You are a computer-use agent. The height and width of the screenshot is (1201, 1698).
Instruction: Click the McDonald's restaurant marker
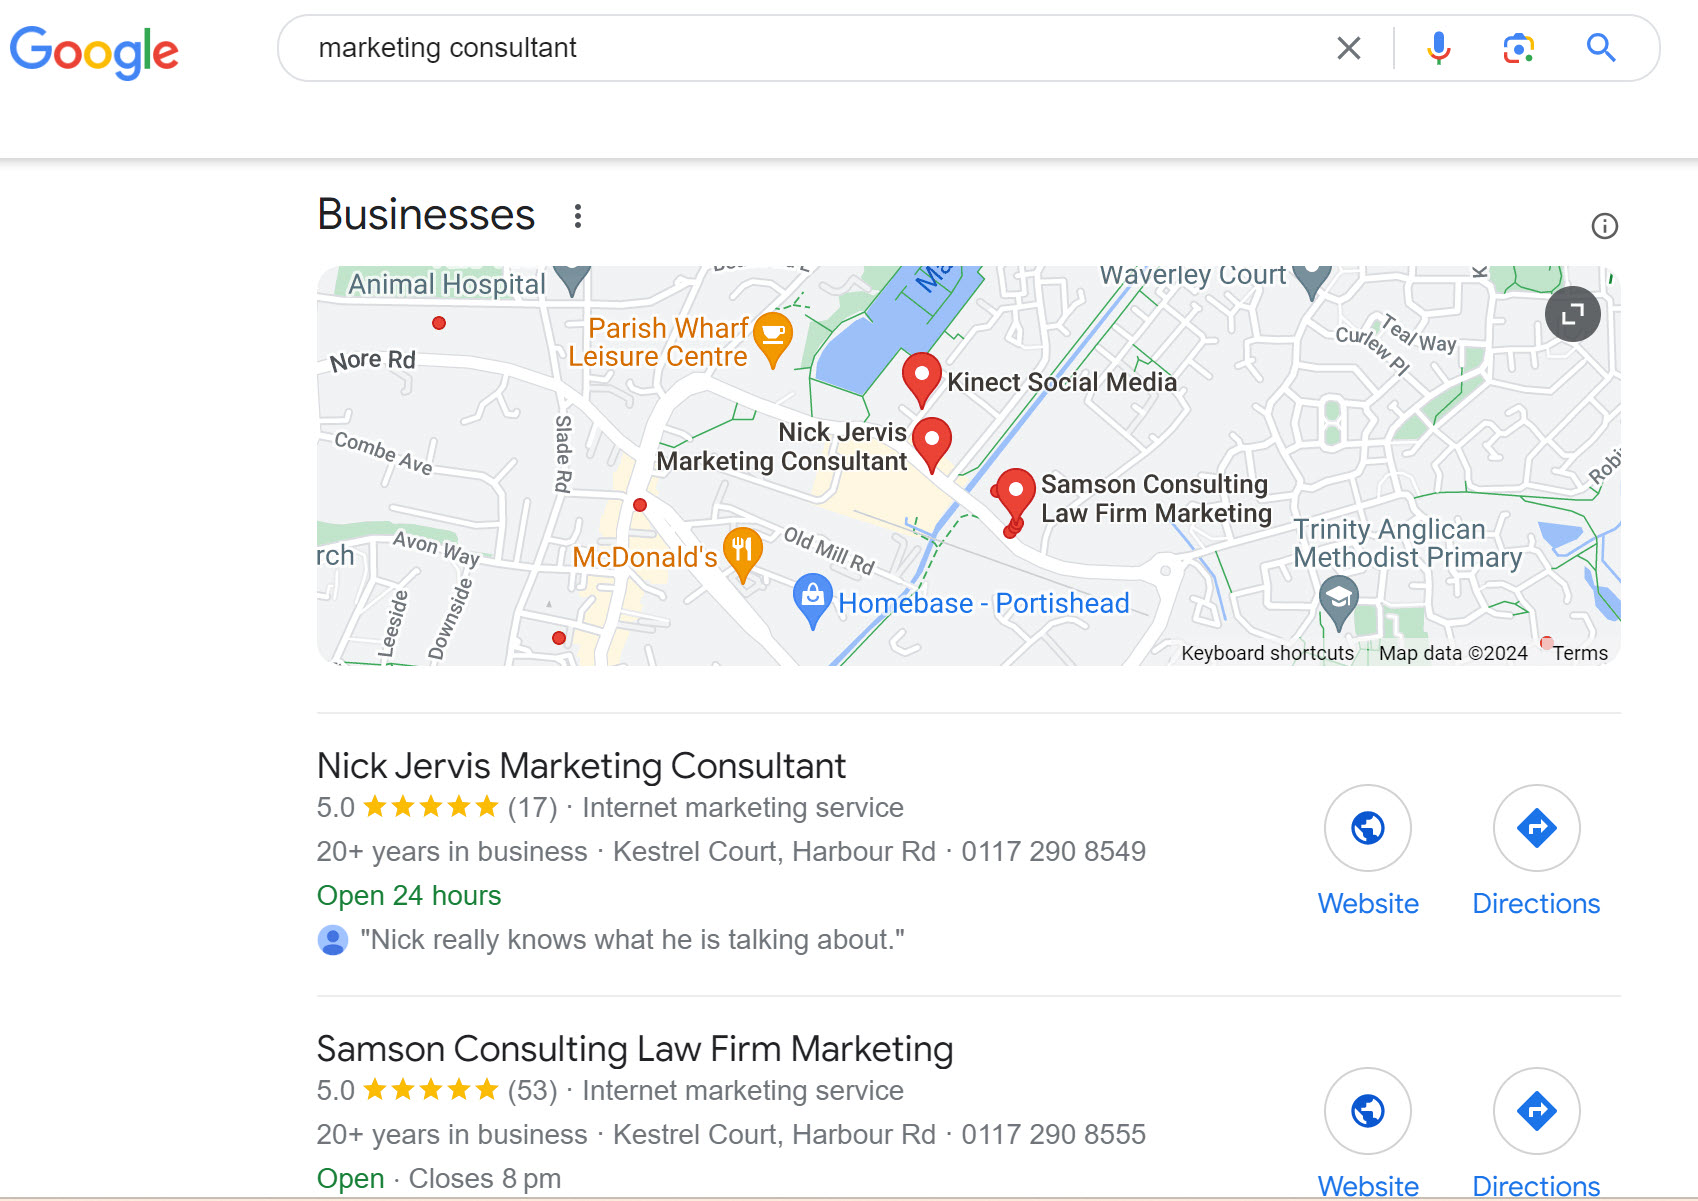(x=742, y=553)
